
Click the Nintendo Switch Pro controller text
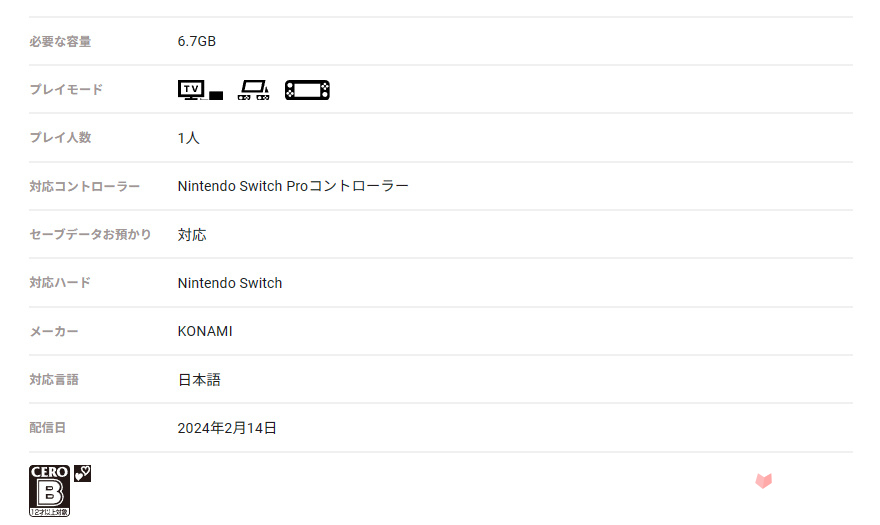click(x=293, y=186)
